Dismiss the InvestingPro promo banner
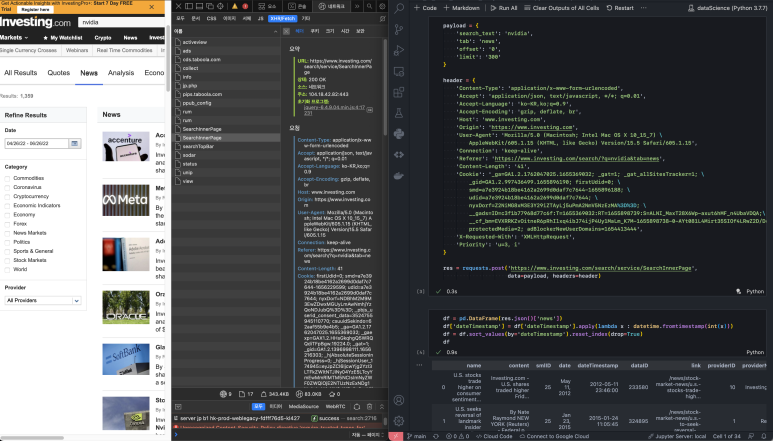This screenshot has width=773, height=441. (151, 7)
